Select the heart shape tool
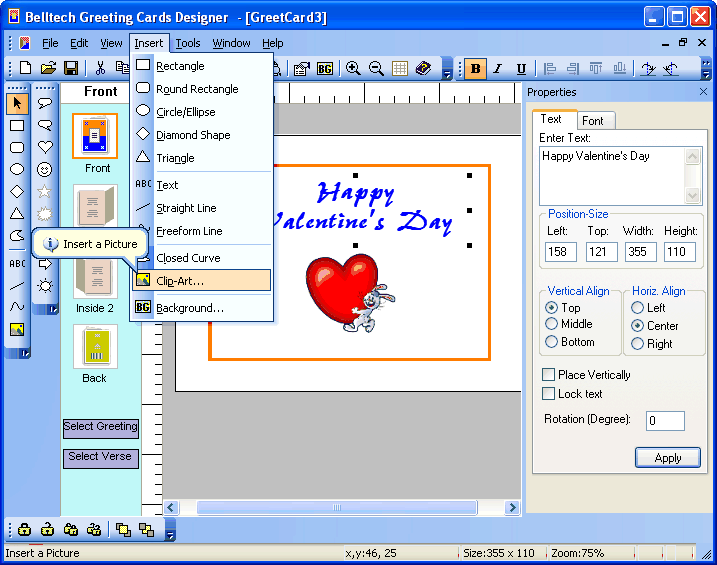This screenshot has width=717, height=565. tap(44, 147)
